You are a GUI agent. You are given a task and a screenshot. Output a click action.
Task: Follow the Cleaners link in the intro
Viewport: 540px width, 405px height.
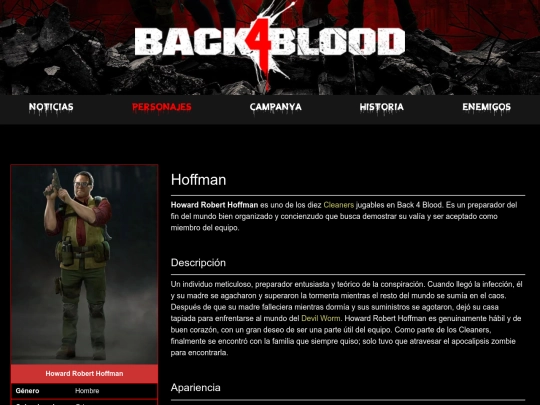point(339,205)
